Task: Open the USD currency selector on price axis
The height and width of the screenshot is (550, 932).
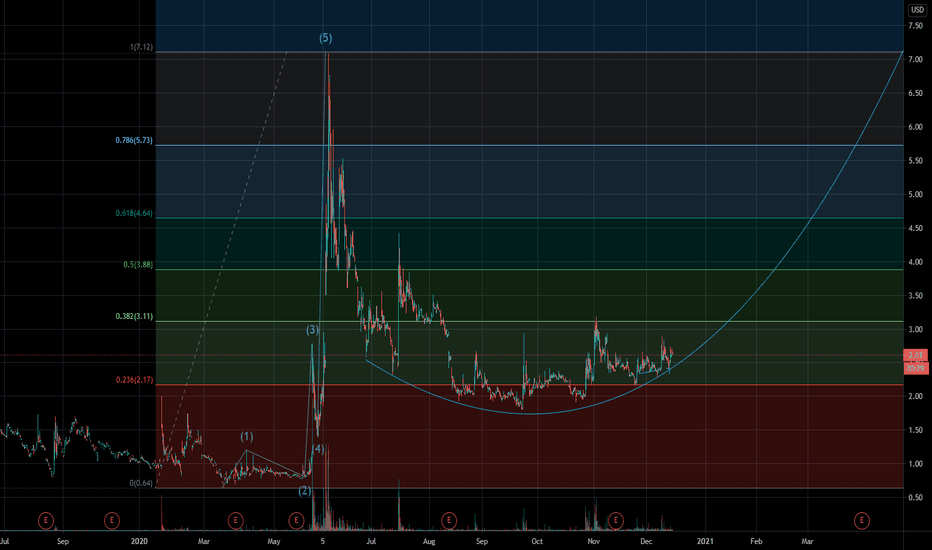Action: (x=917, y=10)
